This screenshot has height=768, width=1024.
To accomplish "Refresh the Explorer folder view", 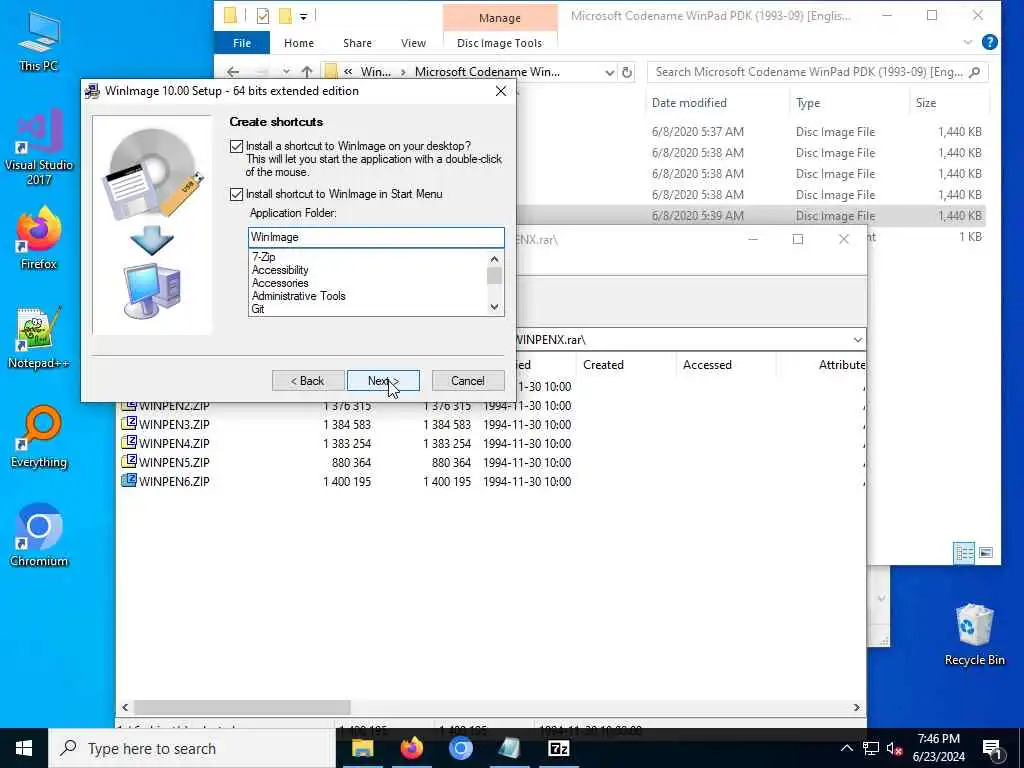I will (627, 72).
